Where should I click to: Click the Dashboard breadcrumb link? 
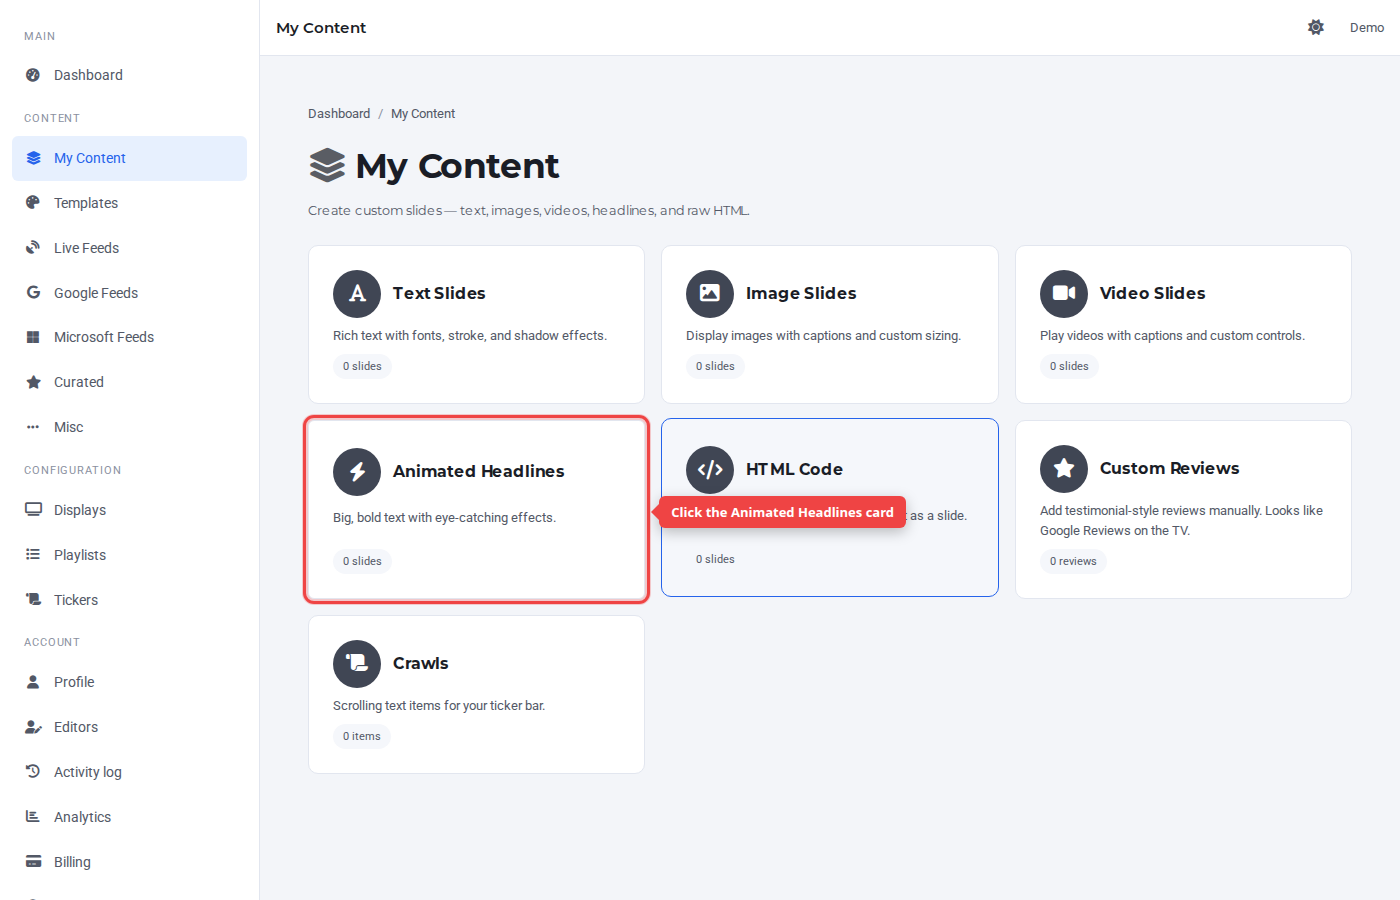(x=339, y=114)
